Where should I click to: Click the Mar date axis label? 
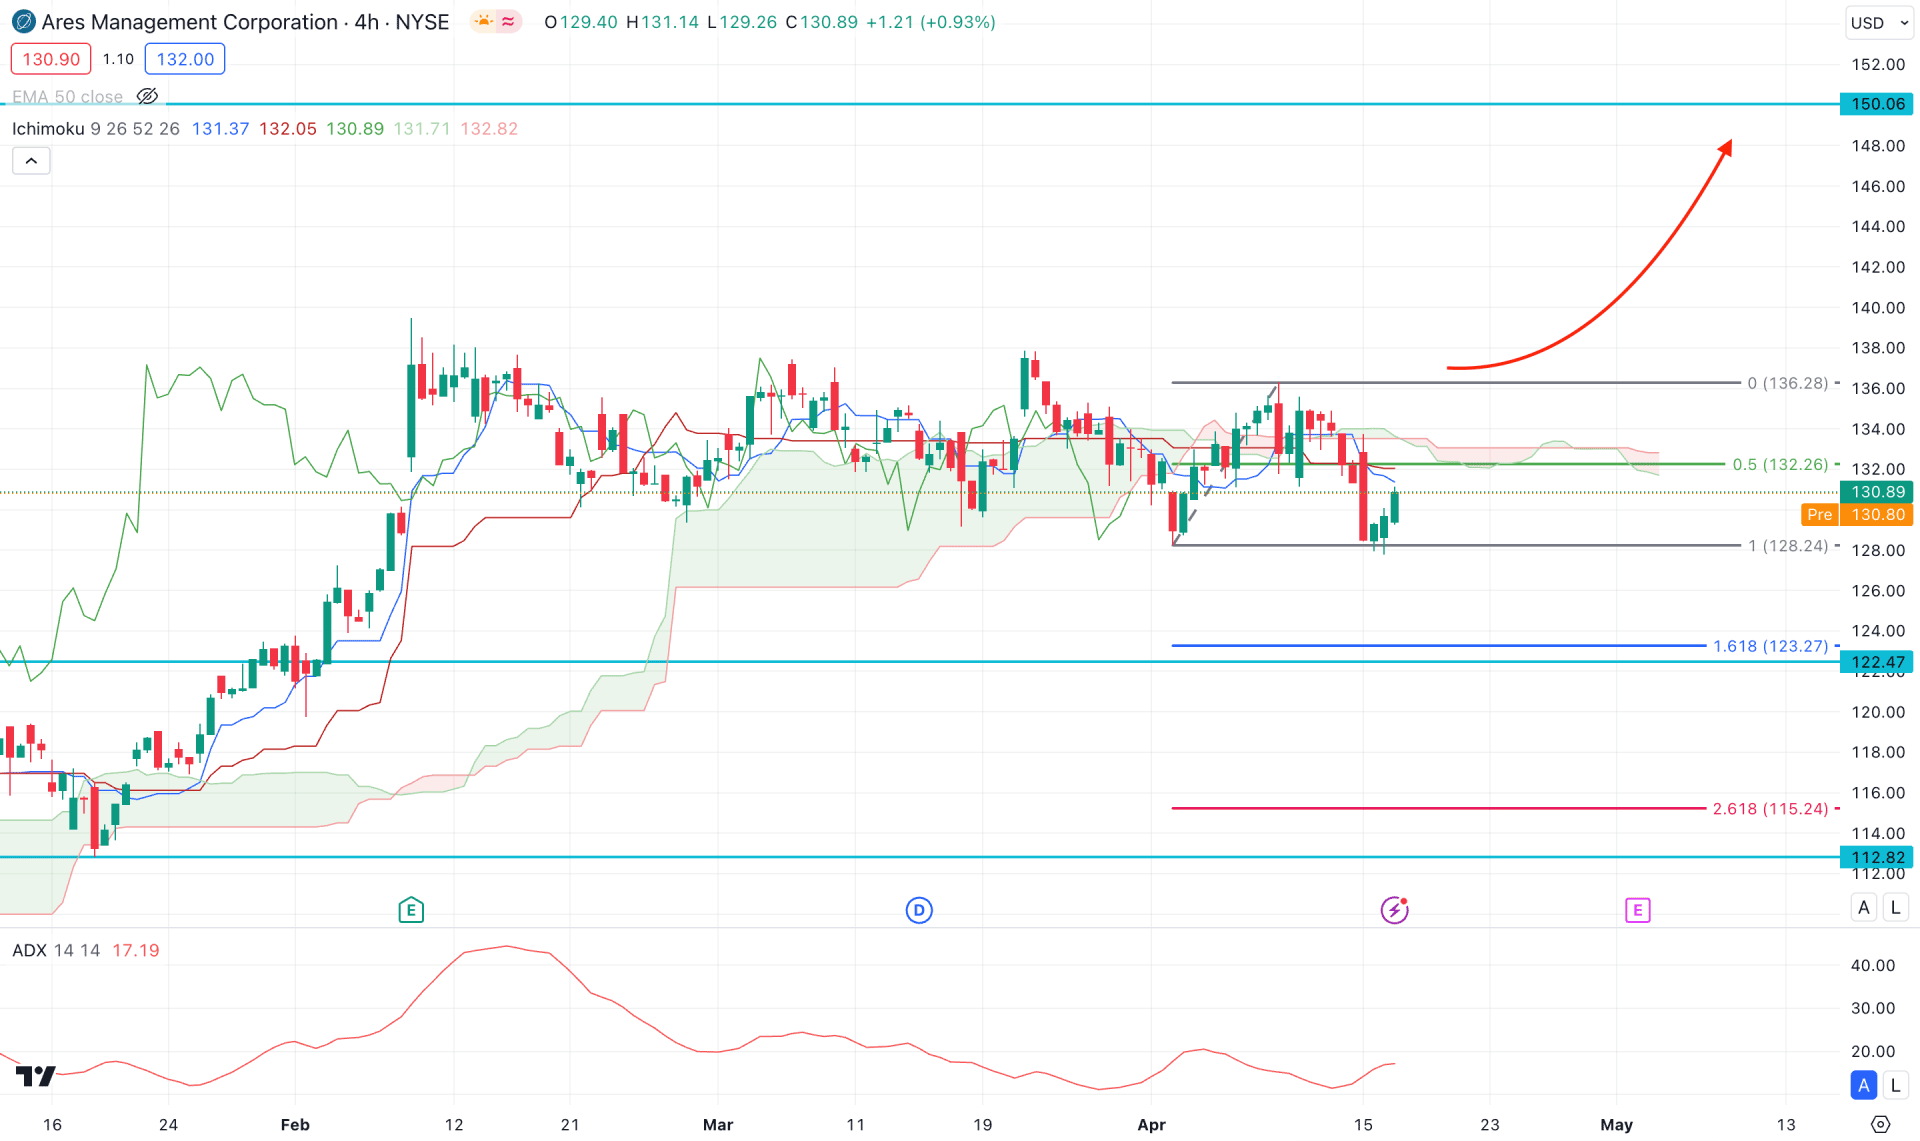click(x=718, y=1124)
